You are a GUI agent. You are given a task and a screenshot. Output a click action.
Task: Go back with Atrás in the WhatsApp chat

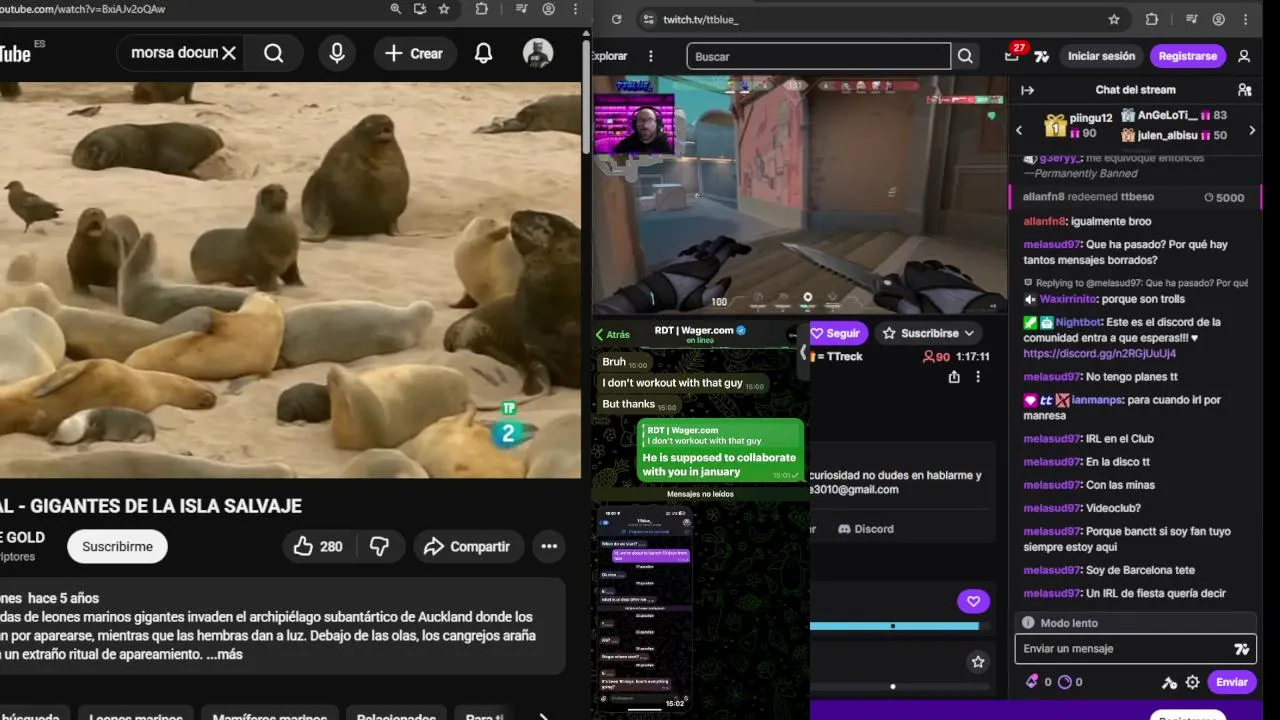613,335
